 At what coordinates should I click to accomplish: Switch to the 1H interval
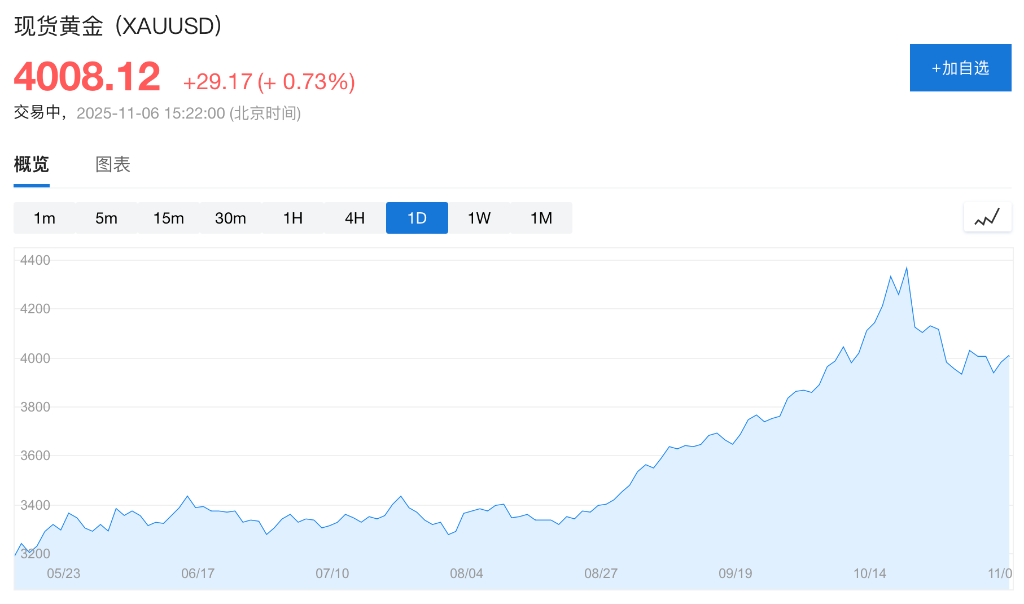click(x=292, y=217)
